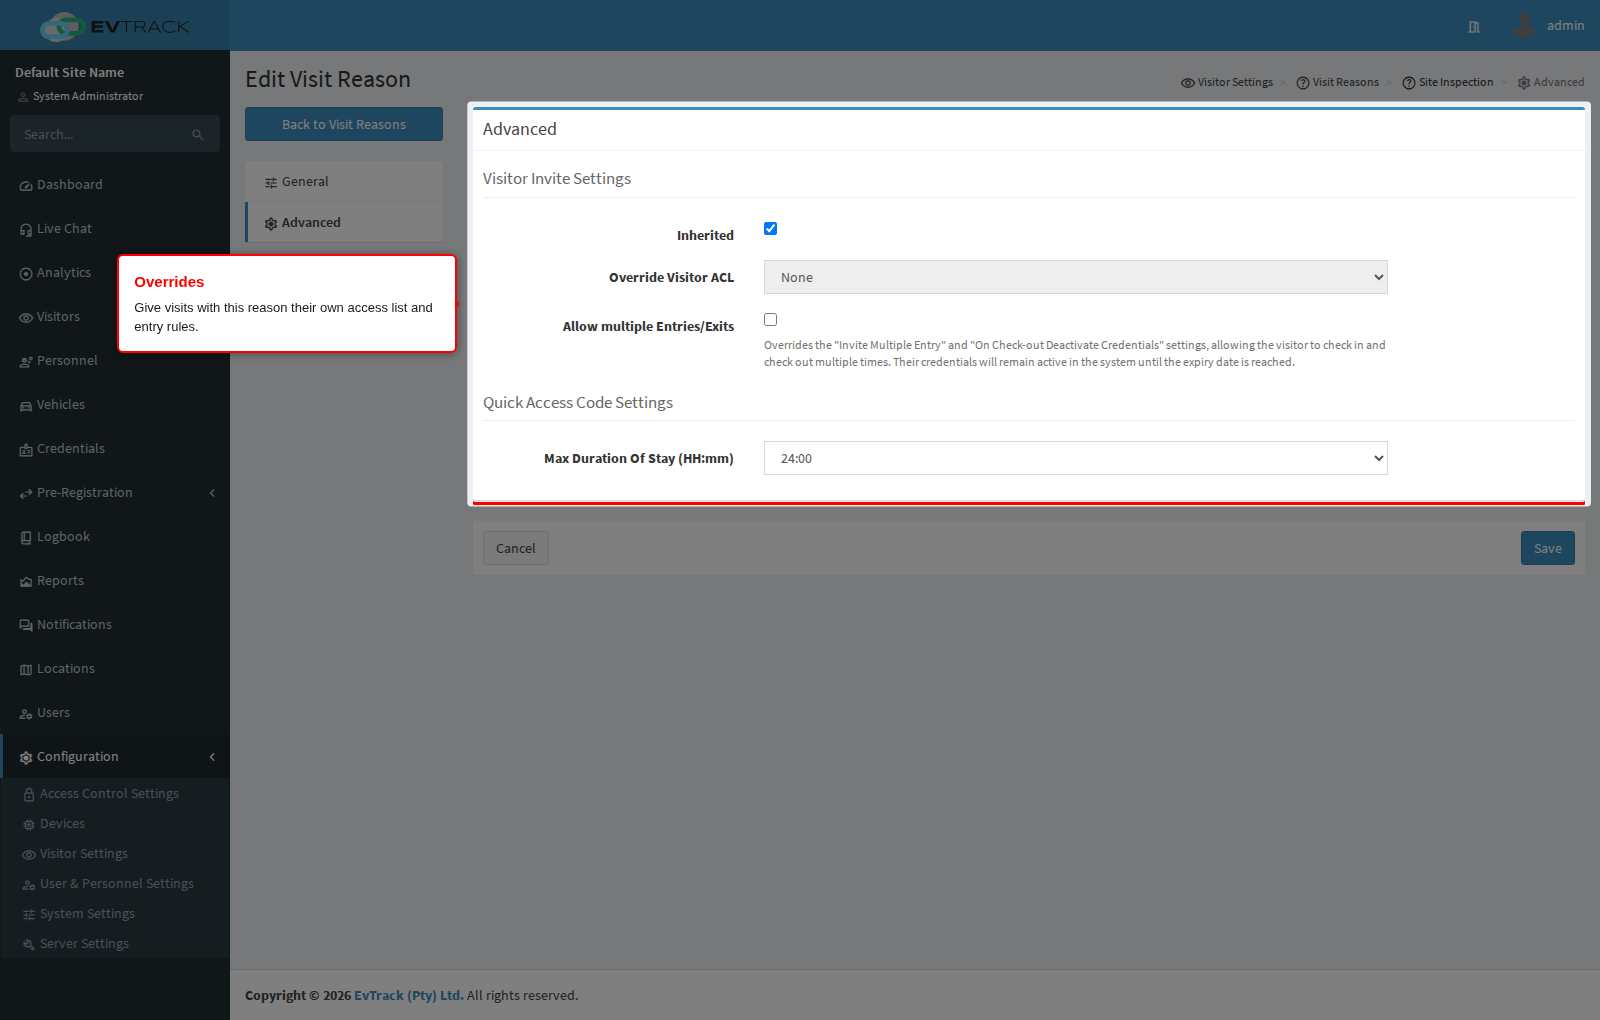Screen dimensions: 1600x1020
Task: Click Back to Visit Reasons button
Action: (x=344, y=124)
